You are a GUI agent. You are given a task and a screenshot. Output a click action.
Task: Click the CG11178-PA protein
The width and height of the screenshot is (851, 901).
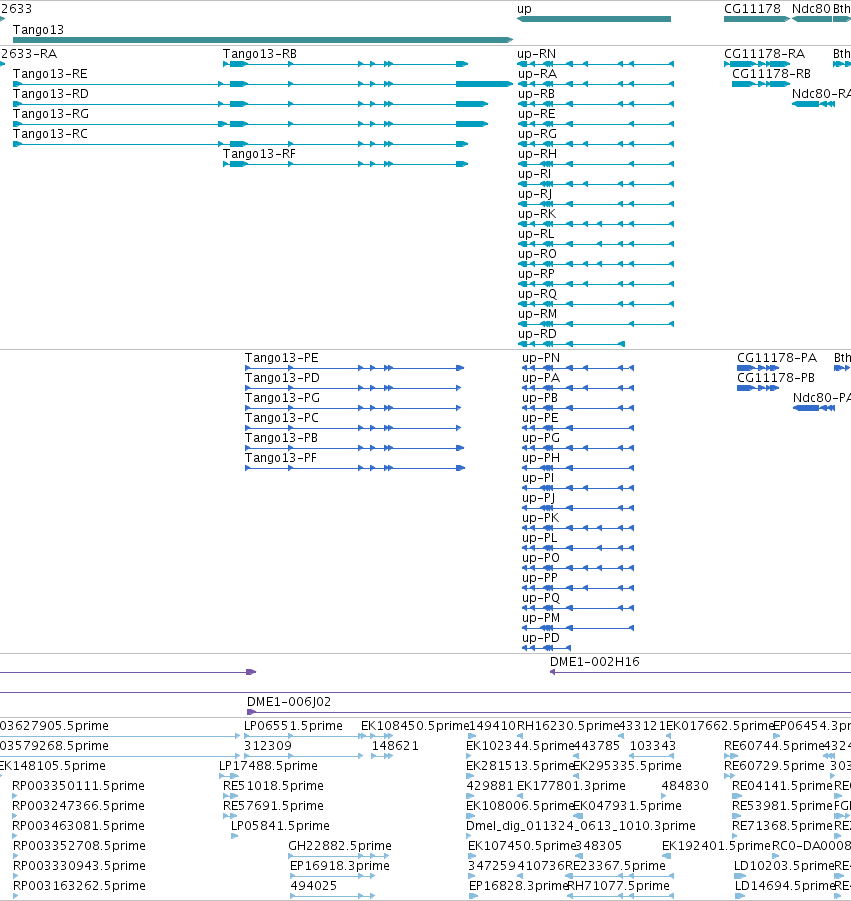758,368
